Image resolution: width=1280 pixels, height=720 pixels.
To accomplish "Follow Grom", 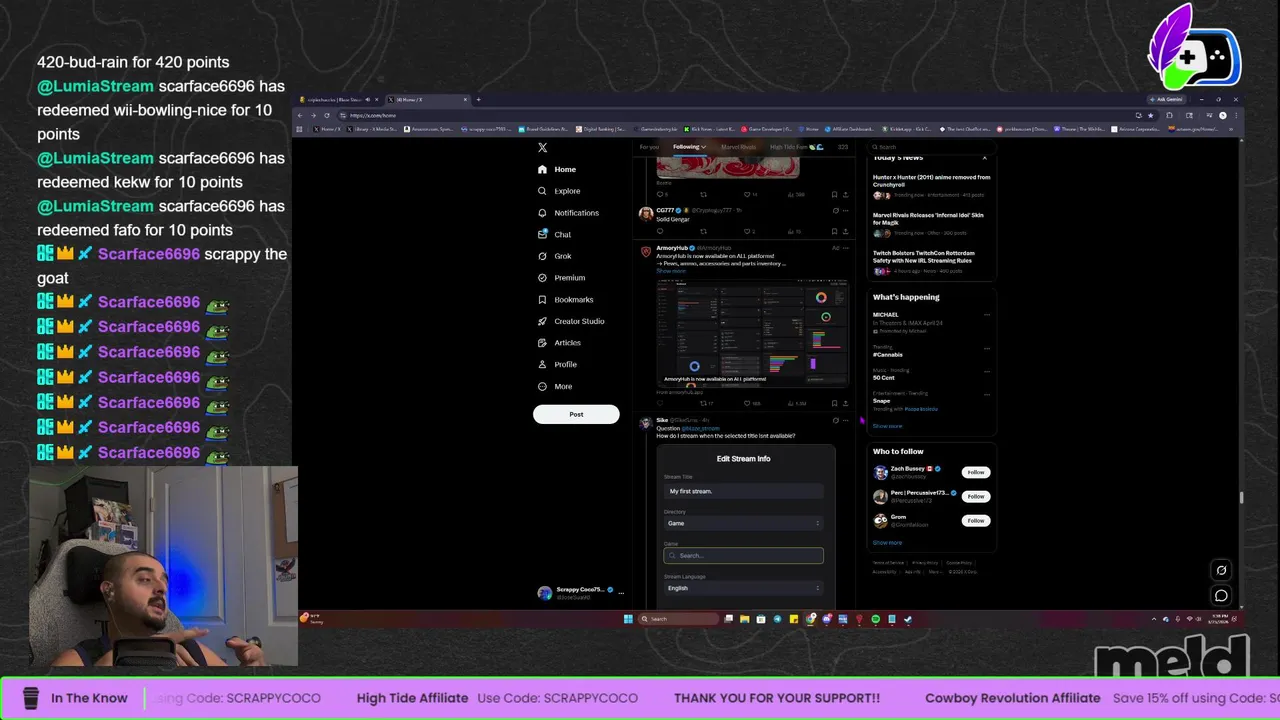I will pyautogui.click(x=975, y=520).
